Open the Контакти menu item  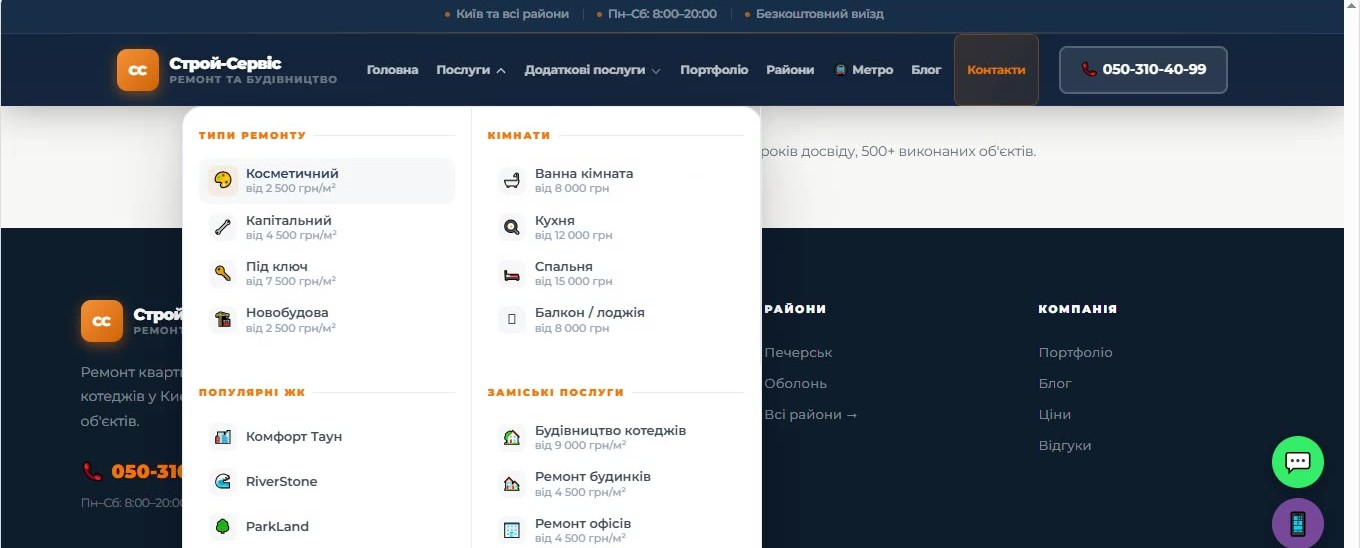(996, 70)
